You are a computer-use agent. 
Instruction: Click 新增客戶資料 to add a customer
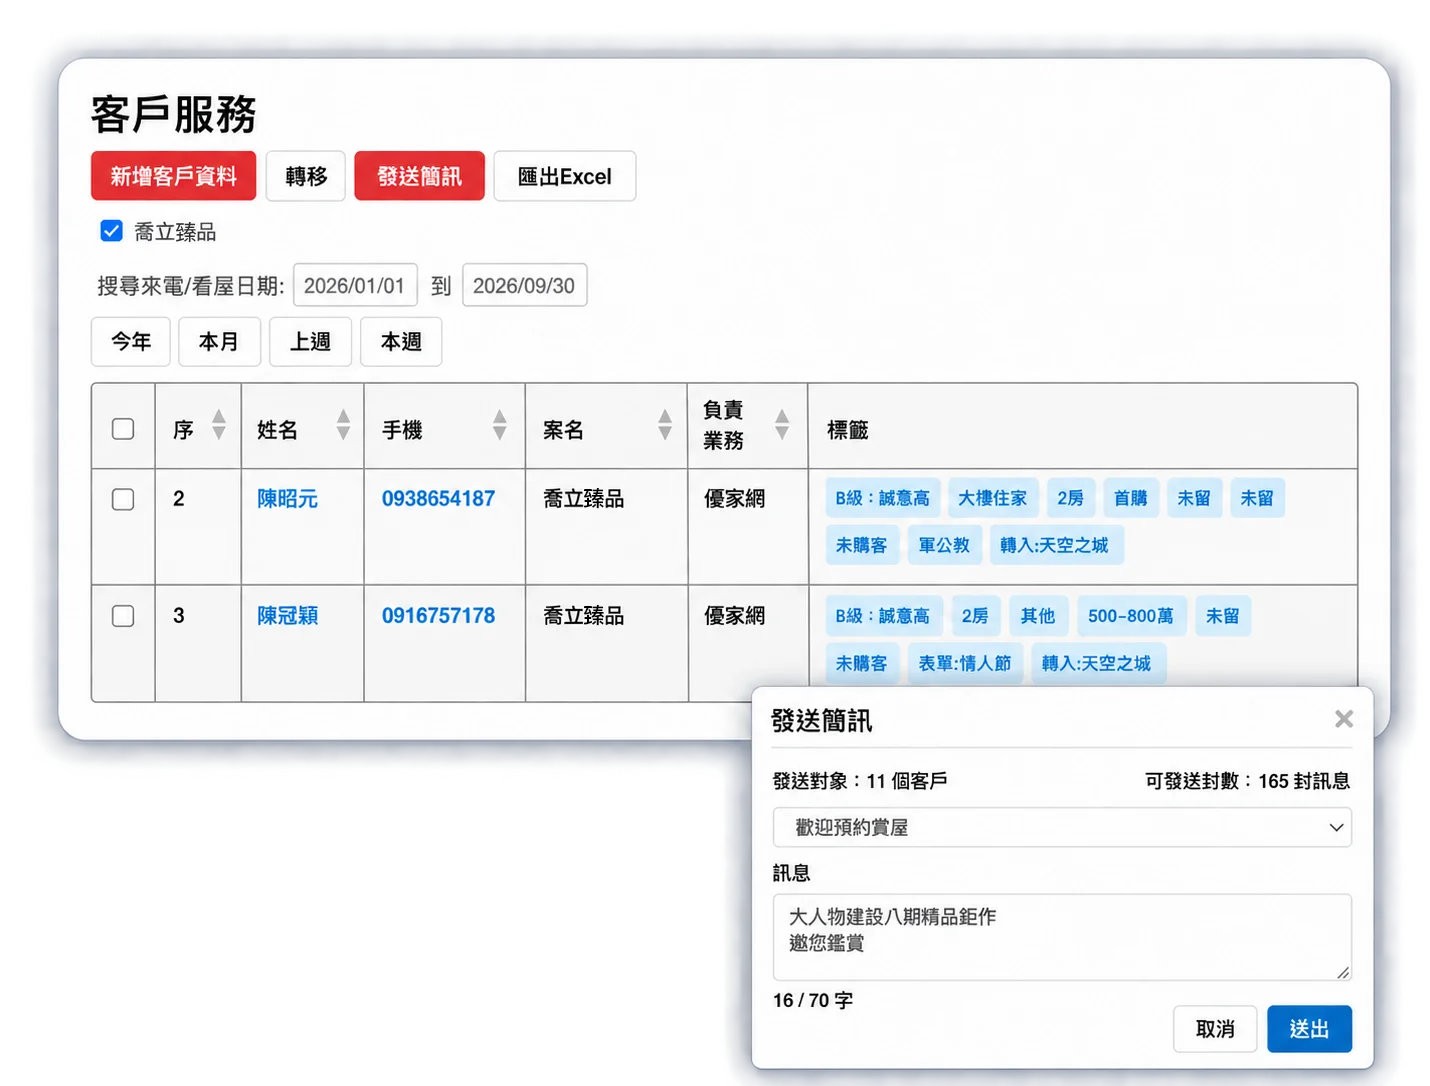click(x=174, y=176)
